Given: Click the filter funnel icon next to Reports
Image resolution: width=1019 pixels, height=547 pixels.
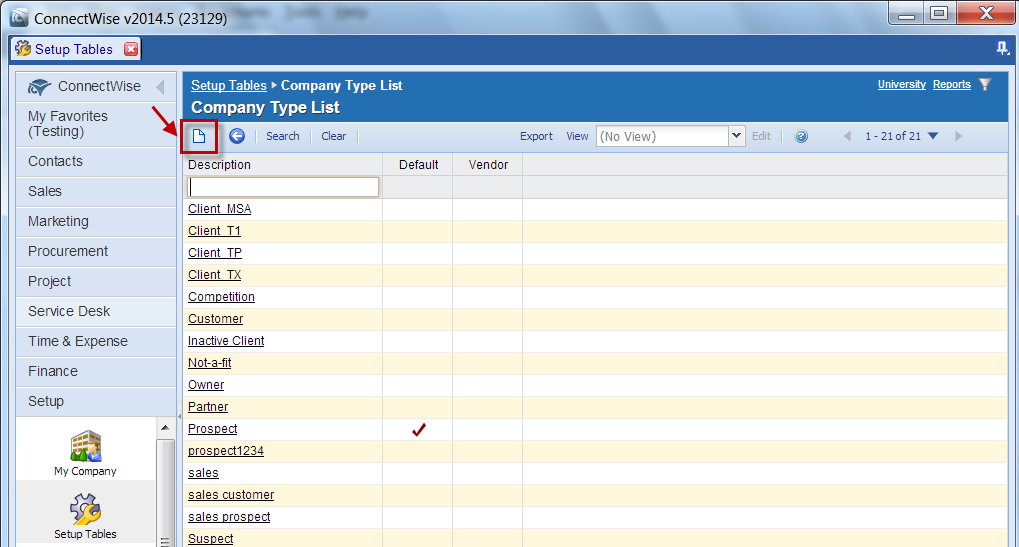Looking at the screenshot, I should point(985,84).
